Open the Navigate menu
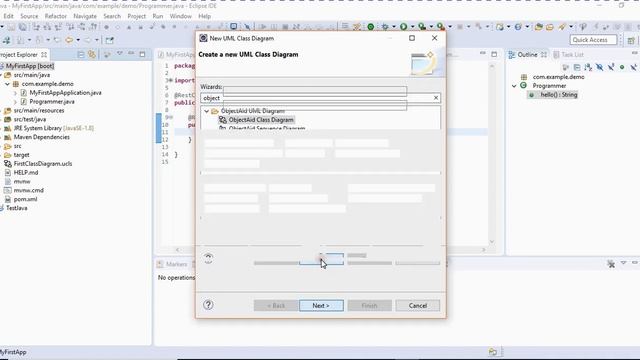Image resolution: width=640 pixels, height=360 pixels. click(x=85, y=16)
